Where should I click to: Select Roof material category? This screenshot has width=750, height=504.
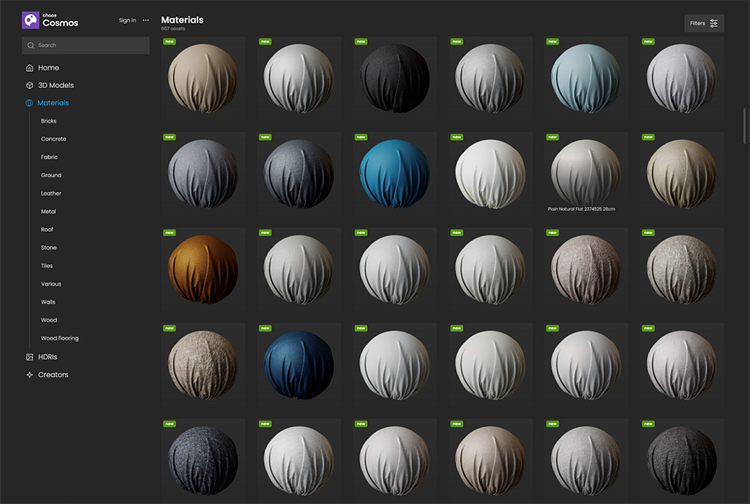click(47, 230)
